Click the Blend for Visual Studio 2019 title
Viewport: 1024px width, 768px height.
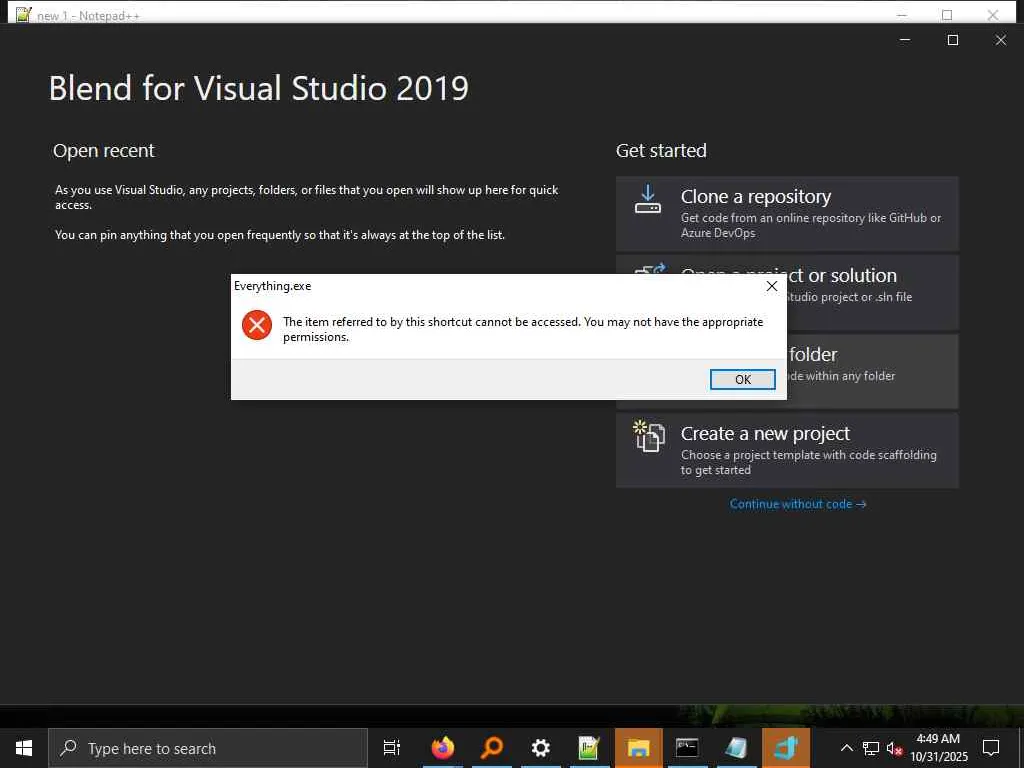259,88
